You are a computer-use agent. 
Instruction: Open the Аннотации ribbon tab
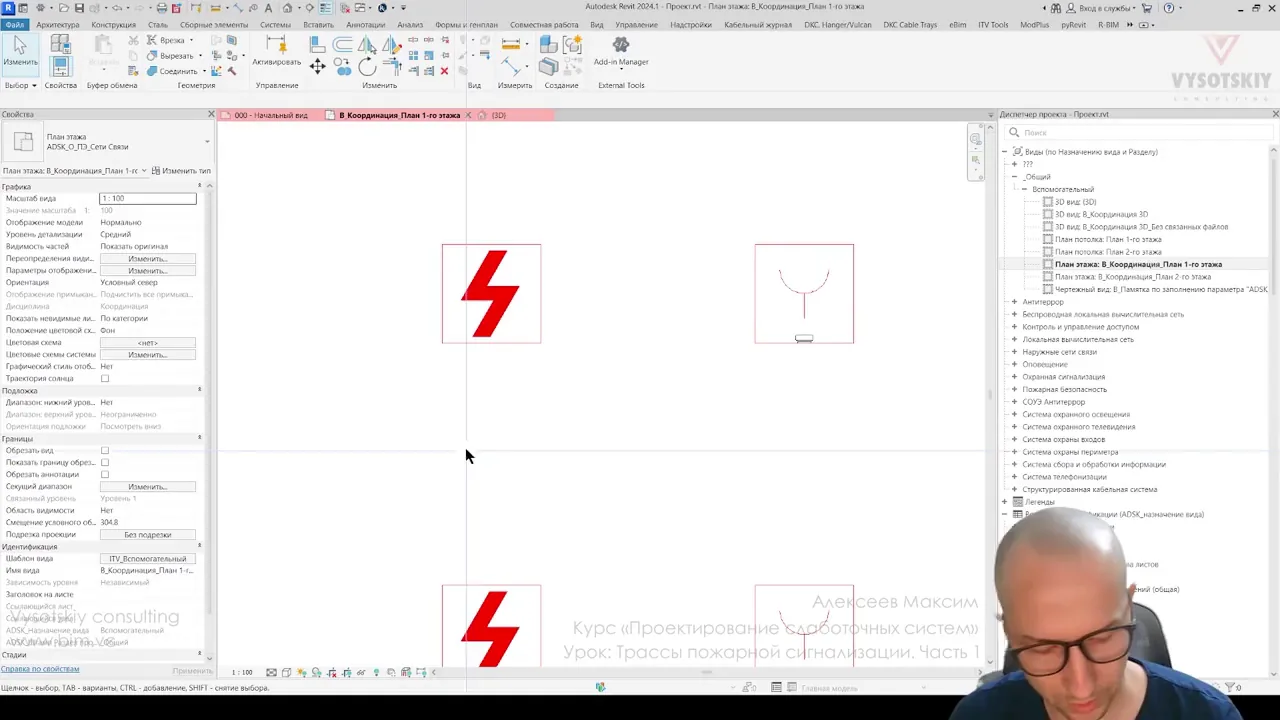coord(365,25)
